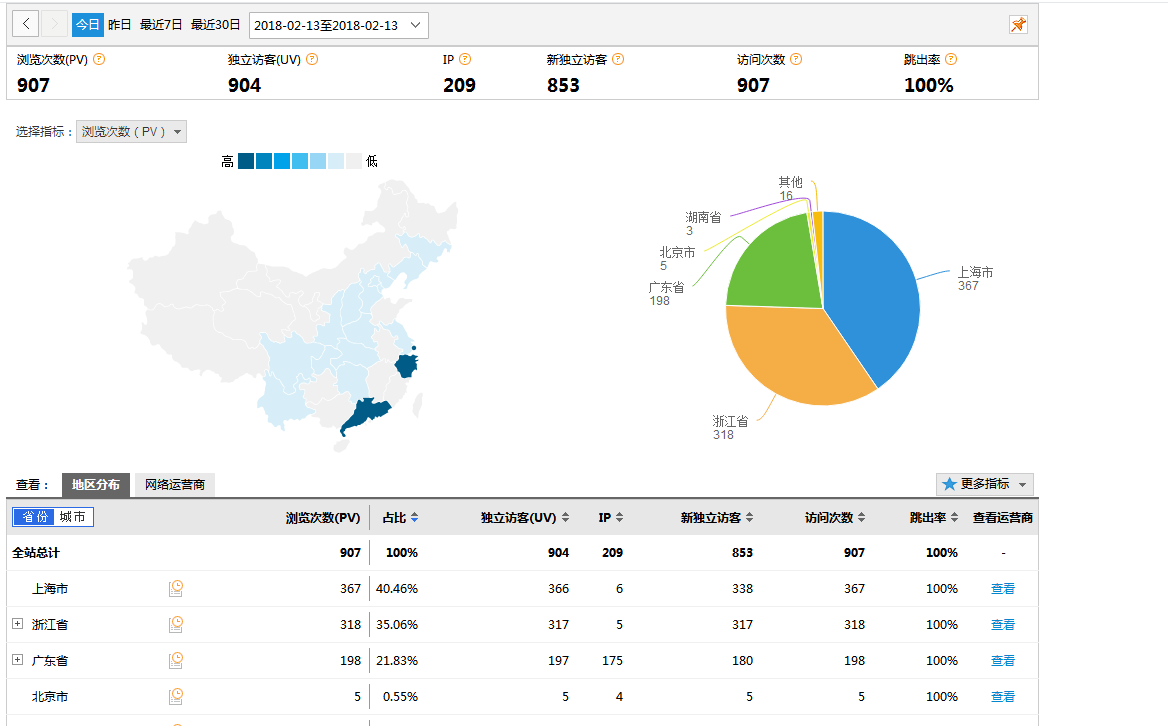Open trend icon in 浙江省 row
1168x726 pixels.
point(176,624)
